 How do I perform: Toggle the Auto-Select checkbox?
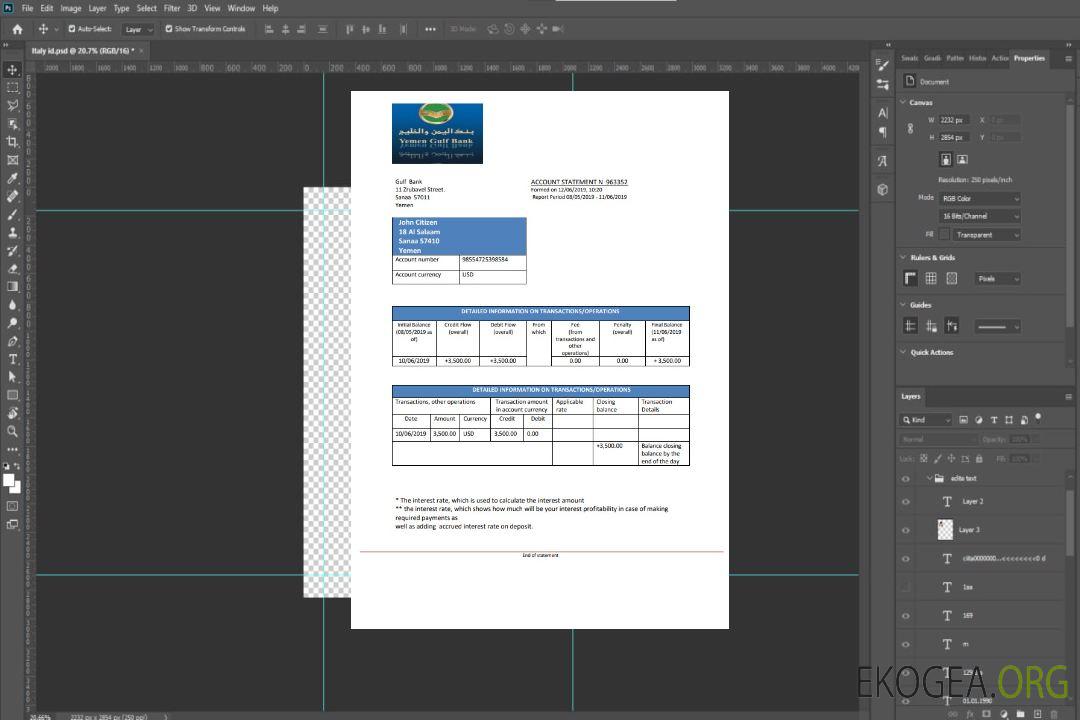71,29
